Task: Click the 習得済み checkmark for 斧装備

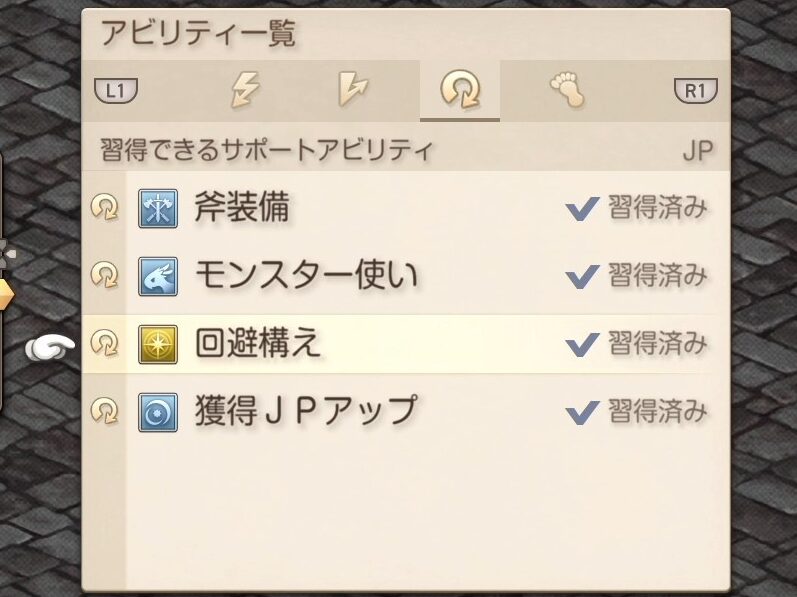Action: [582, 209]
